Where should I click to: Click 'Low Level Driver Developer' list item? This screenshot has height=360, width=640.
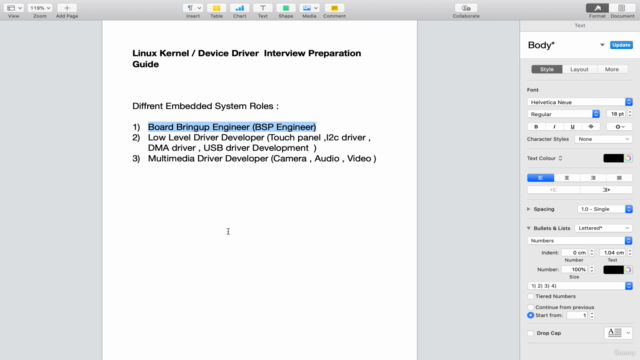[x=259, y=142]
